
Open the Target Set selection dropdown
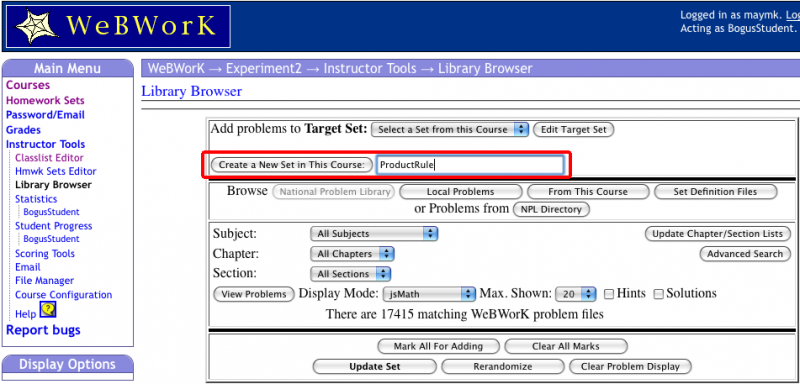click(x=450, y=130)
